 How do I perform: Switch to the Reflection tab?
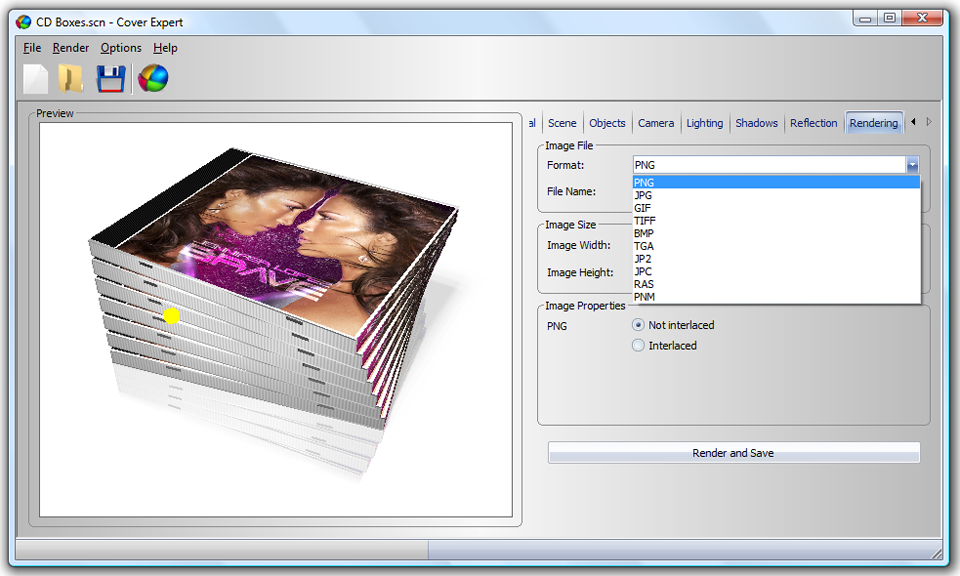coord(813,123)
